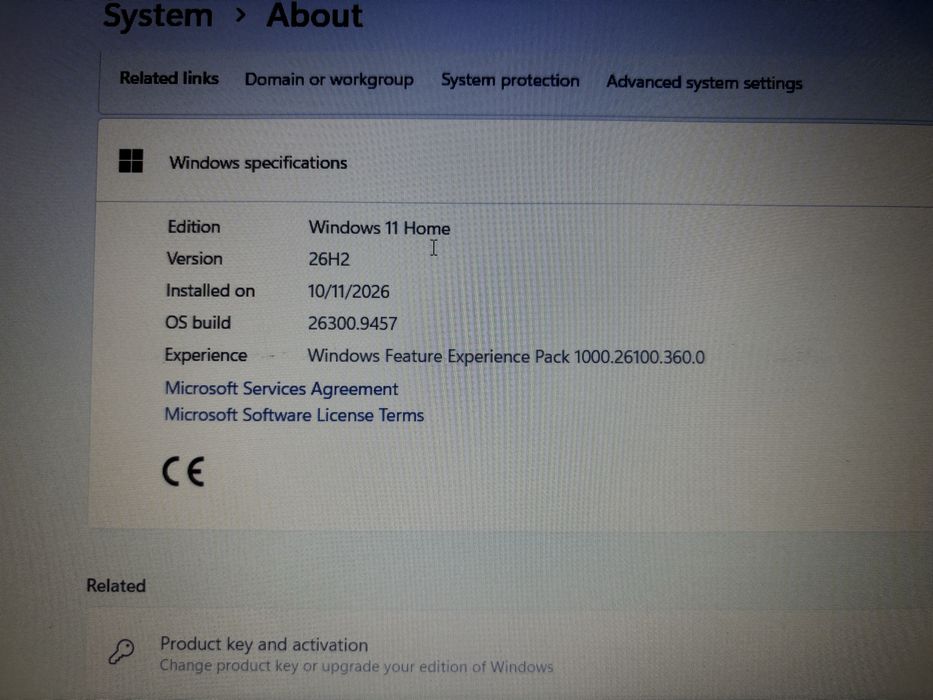The height and width of the screenshot is (700, 933).
Task: Click the CE mark logo
Action: coord(183,472)
